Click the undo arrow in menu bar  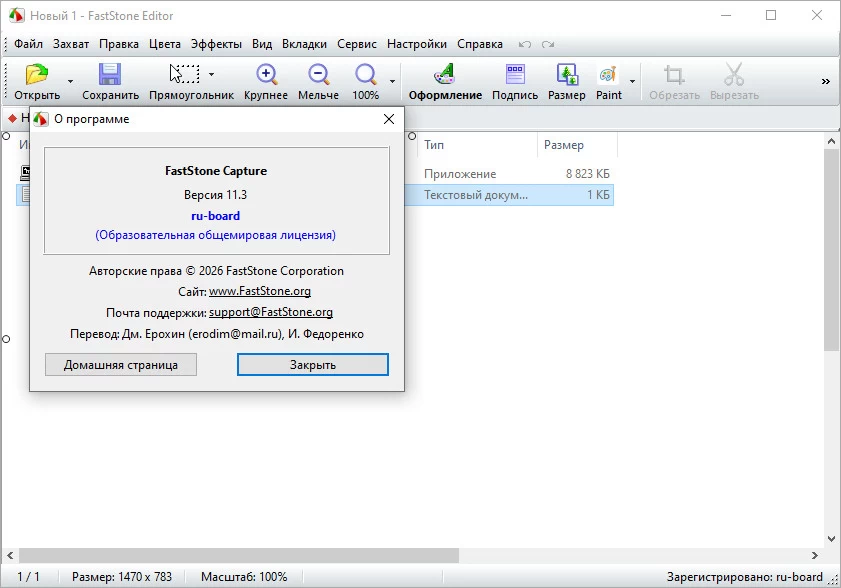pyautogui.click(x=525, y=45)
